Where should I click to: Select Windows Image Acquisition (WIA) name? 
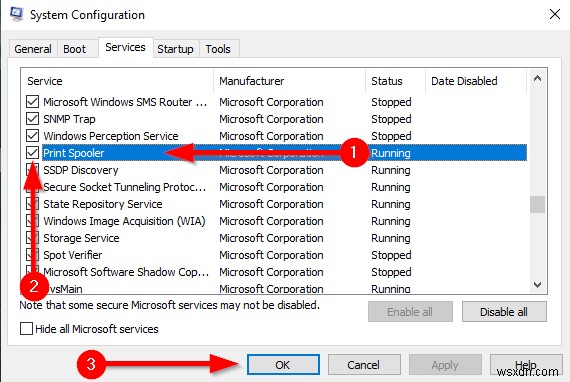(x=124, y=221)
